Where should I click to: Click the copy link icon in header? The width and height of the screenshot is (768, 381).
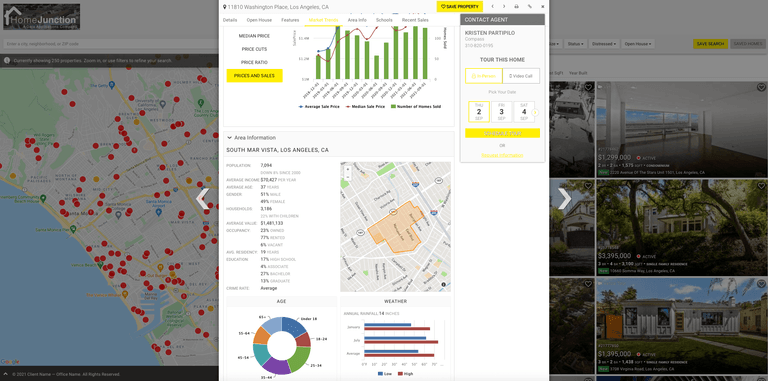pos(529,6)
